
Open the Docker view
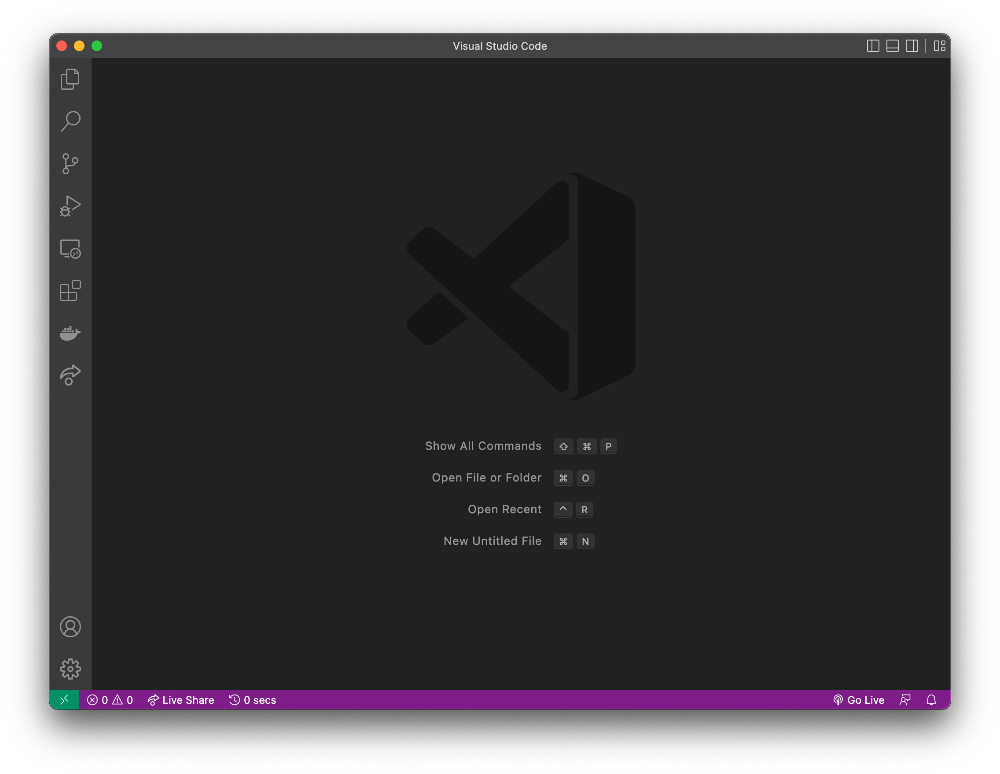tap(70, 333)
